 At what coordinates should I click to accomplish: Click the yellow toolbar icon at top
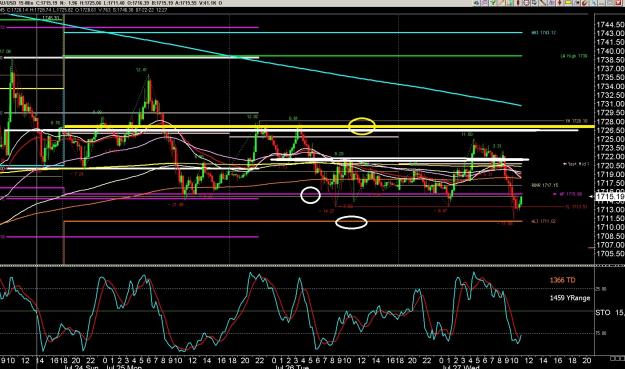click(568, 3)
